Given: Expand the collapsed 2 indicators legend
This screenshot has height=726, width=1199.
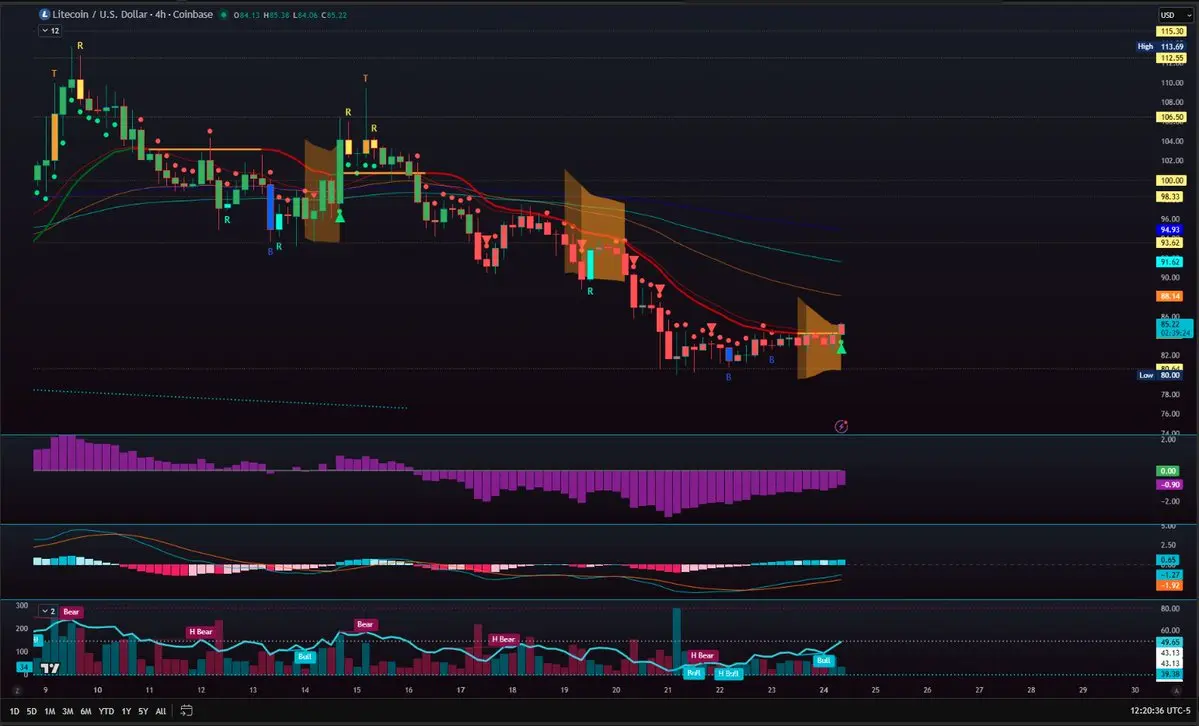Looking at the screenshot, I should point(48,611).
